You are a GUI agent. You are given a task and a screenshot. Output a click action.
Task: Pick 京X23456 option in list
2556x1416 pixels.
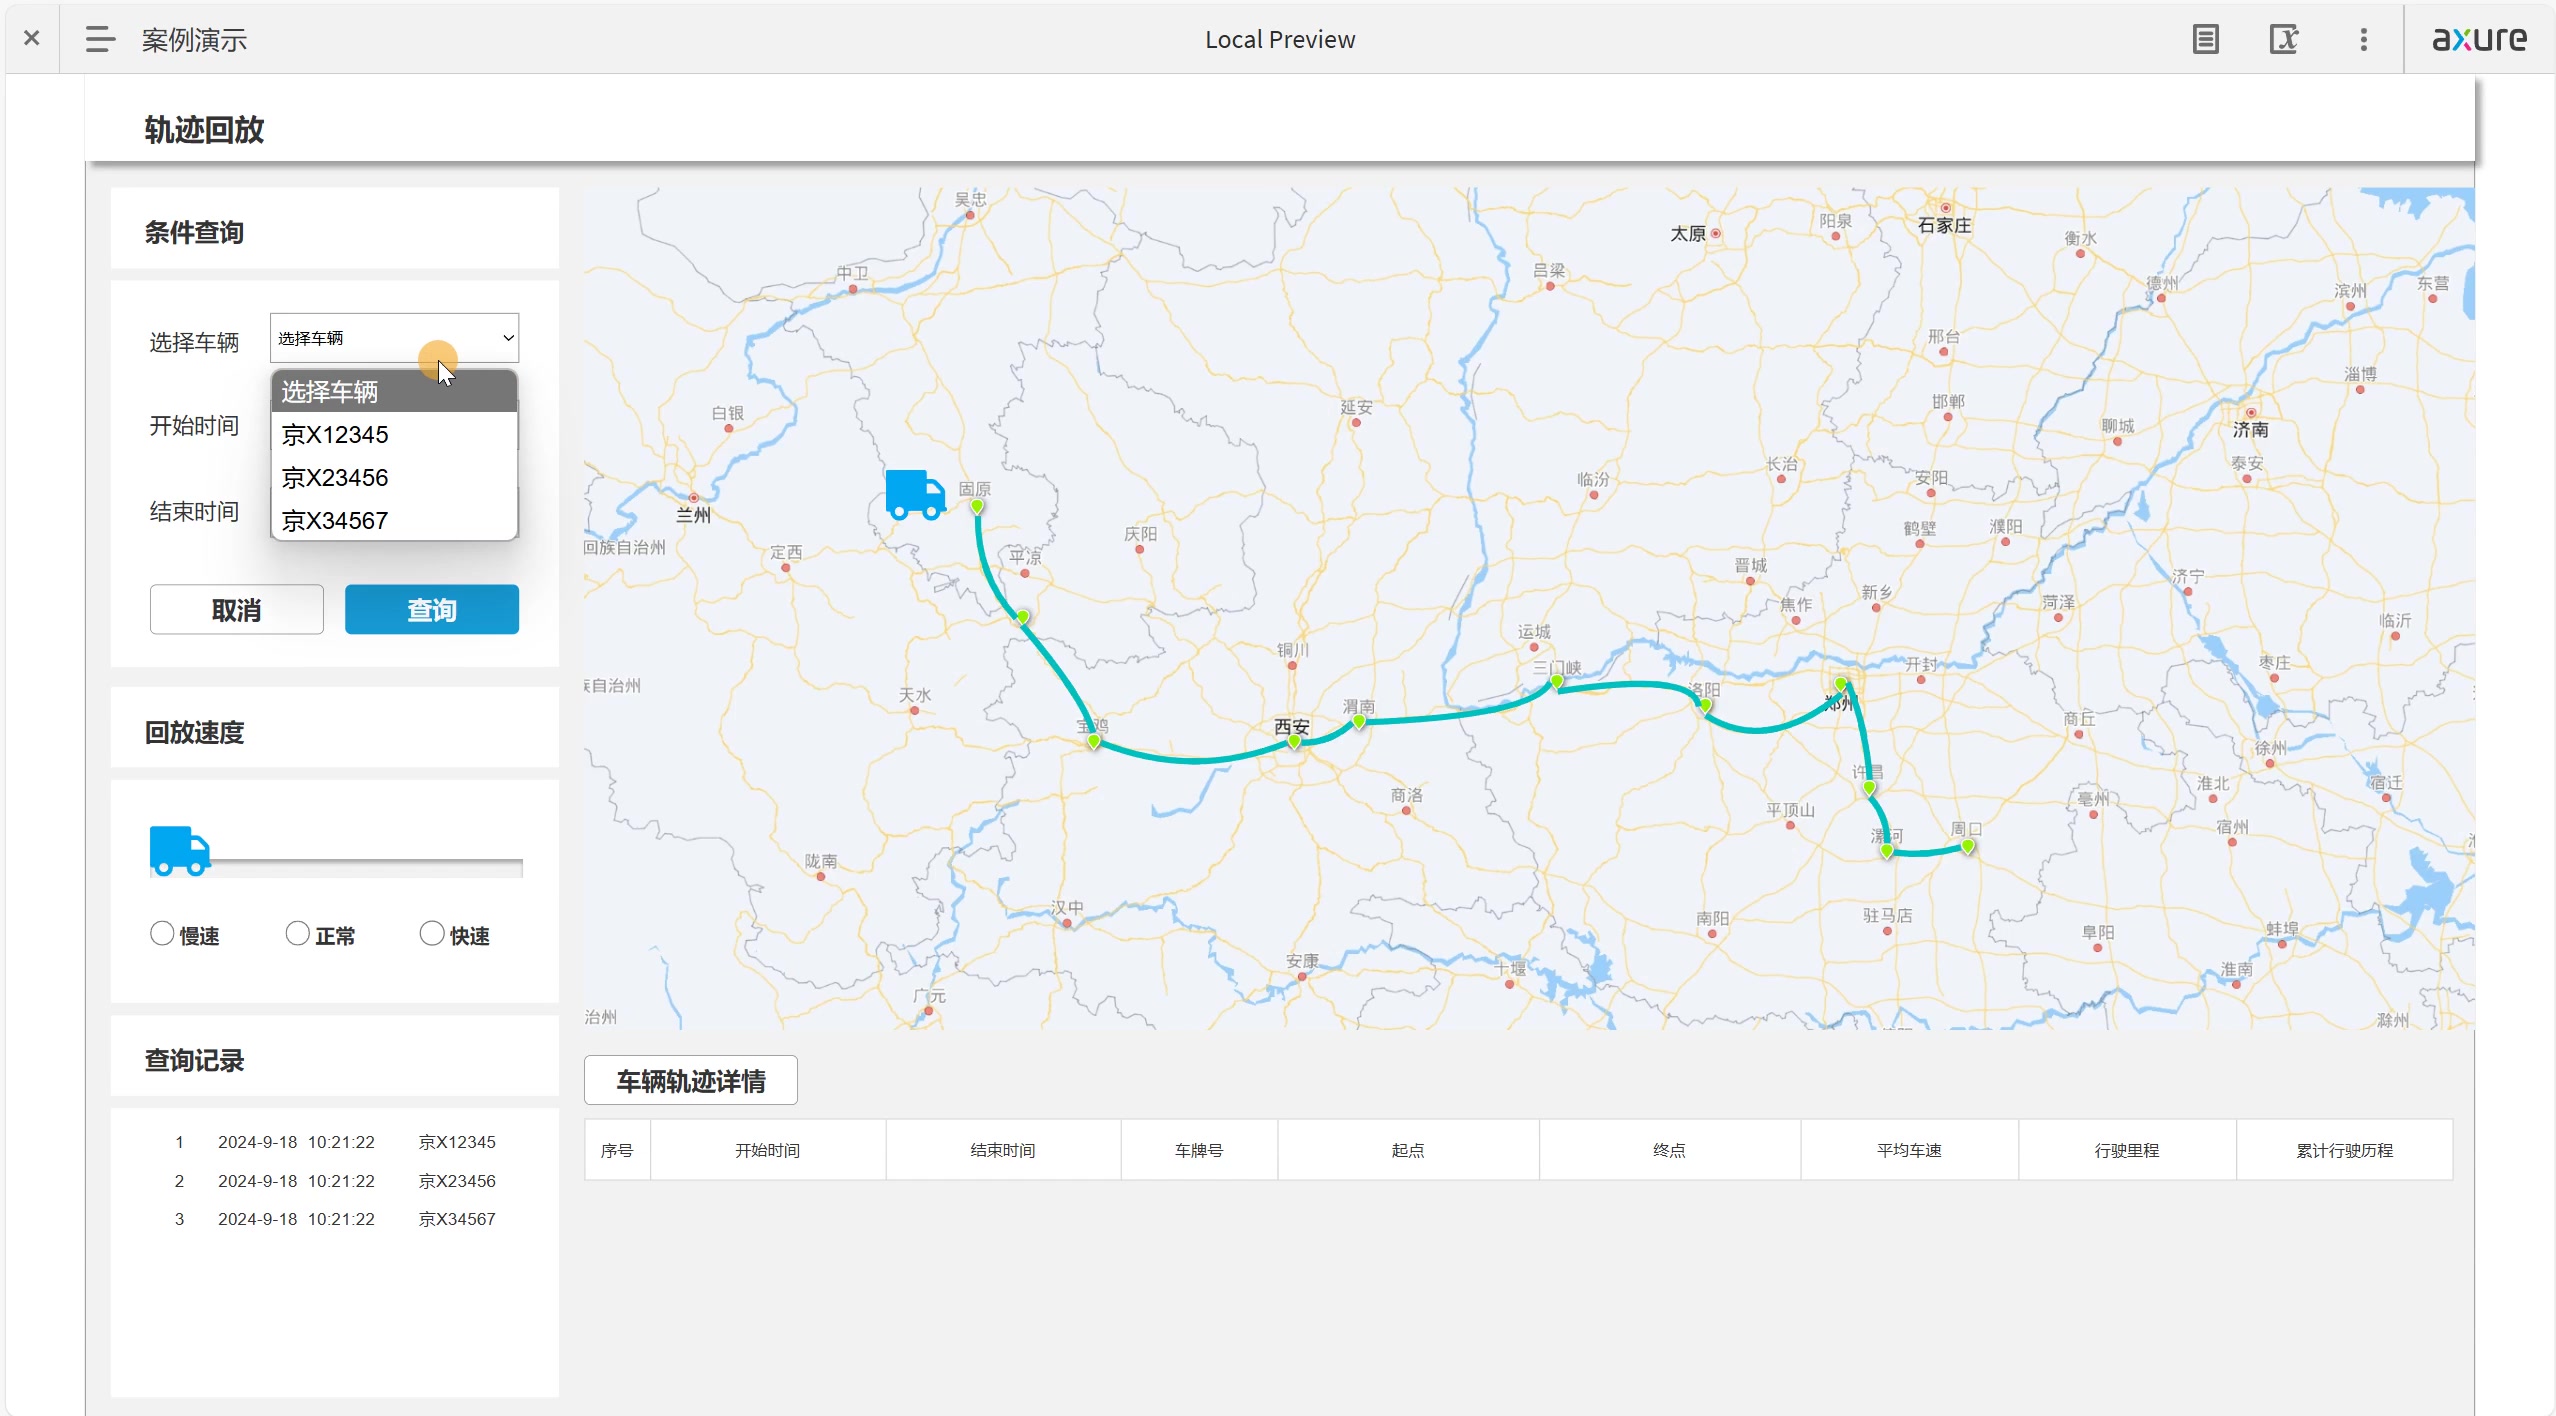[x=335, y=478]
